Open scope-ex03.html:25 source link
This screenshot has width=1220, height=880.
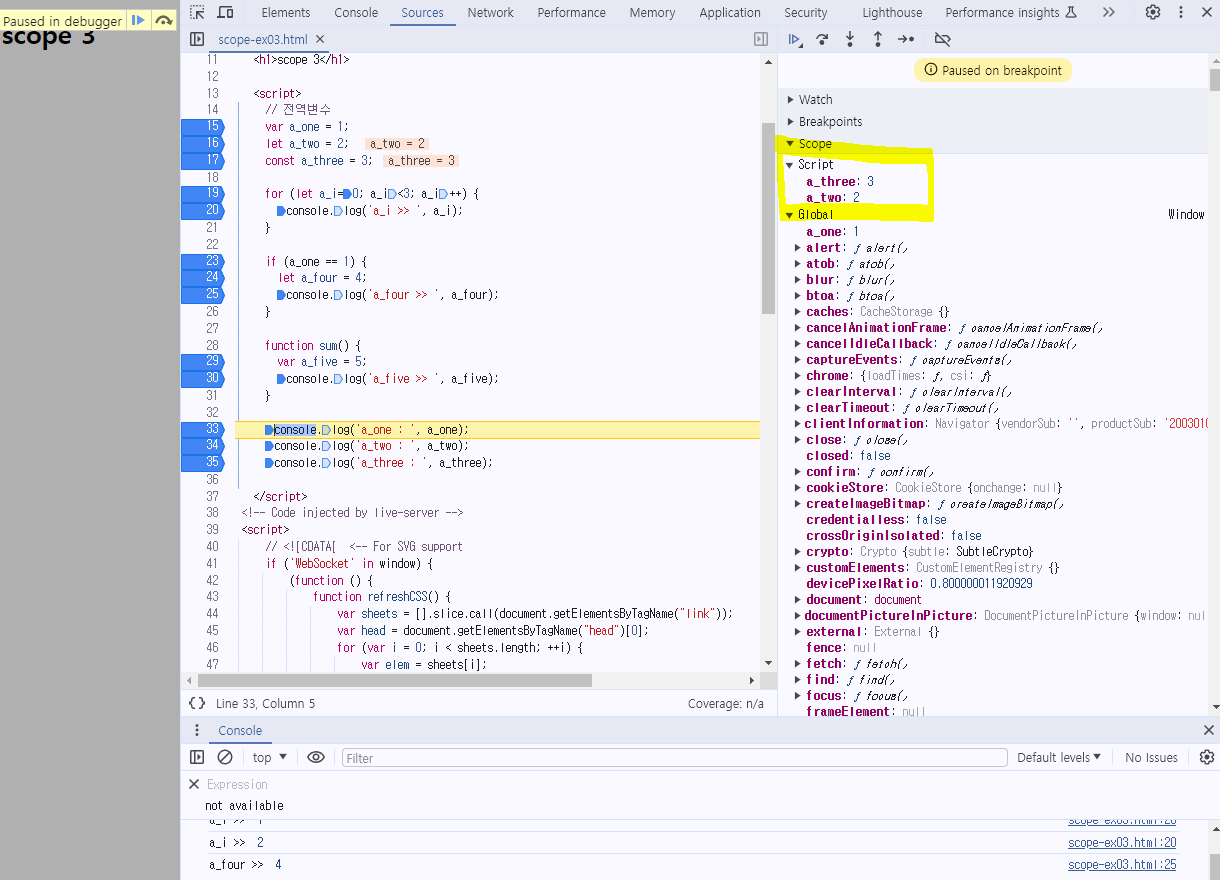pos(1122,864)
